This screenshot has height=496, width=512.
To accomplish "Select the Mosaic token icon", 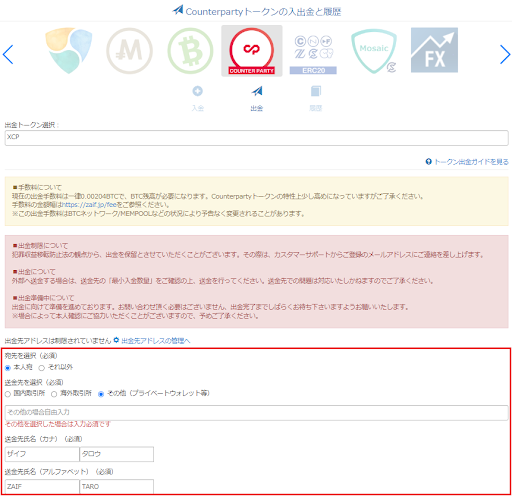I will tap(374, 51).
